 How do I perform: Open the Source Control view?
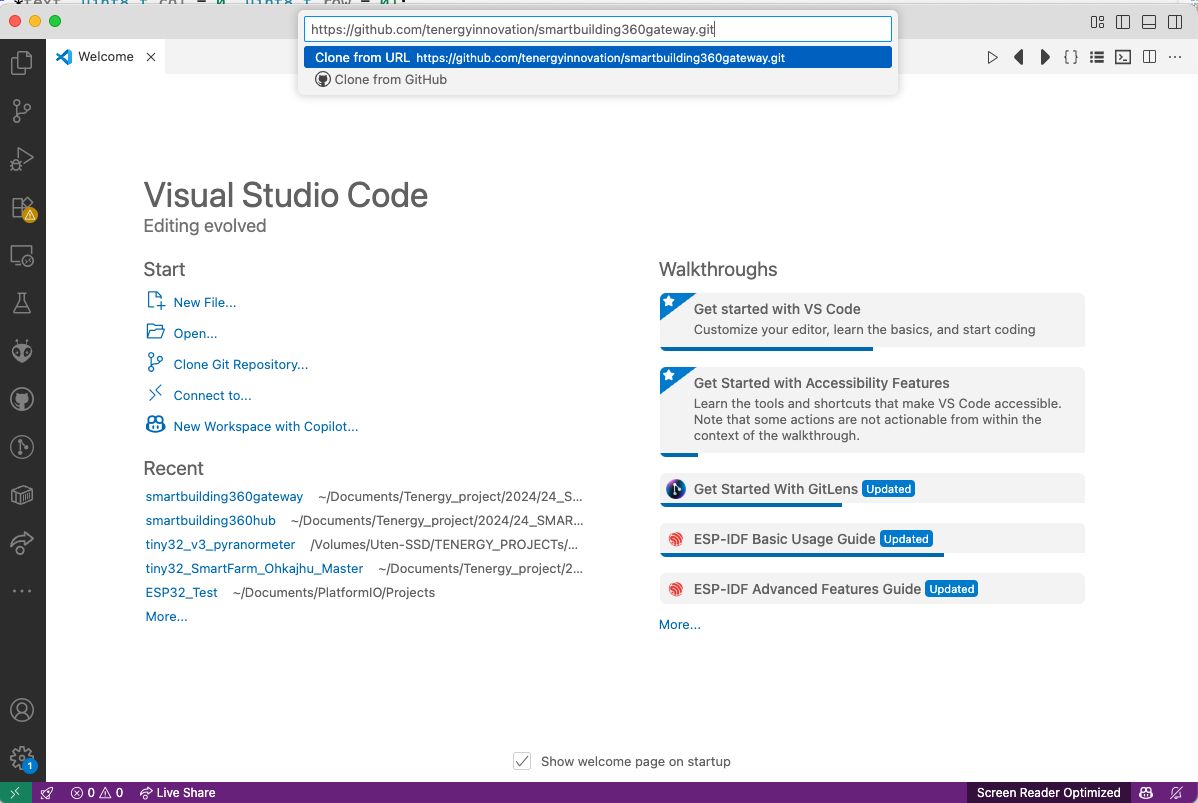point(22,112)
